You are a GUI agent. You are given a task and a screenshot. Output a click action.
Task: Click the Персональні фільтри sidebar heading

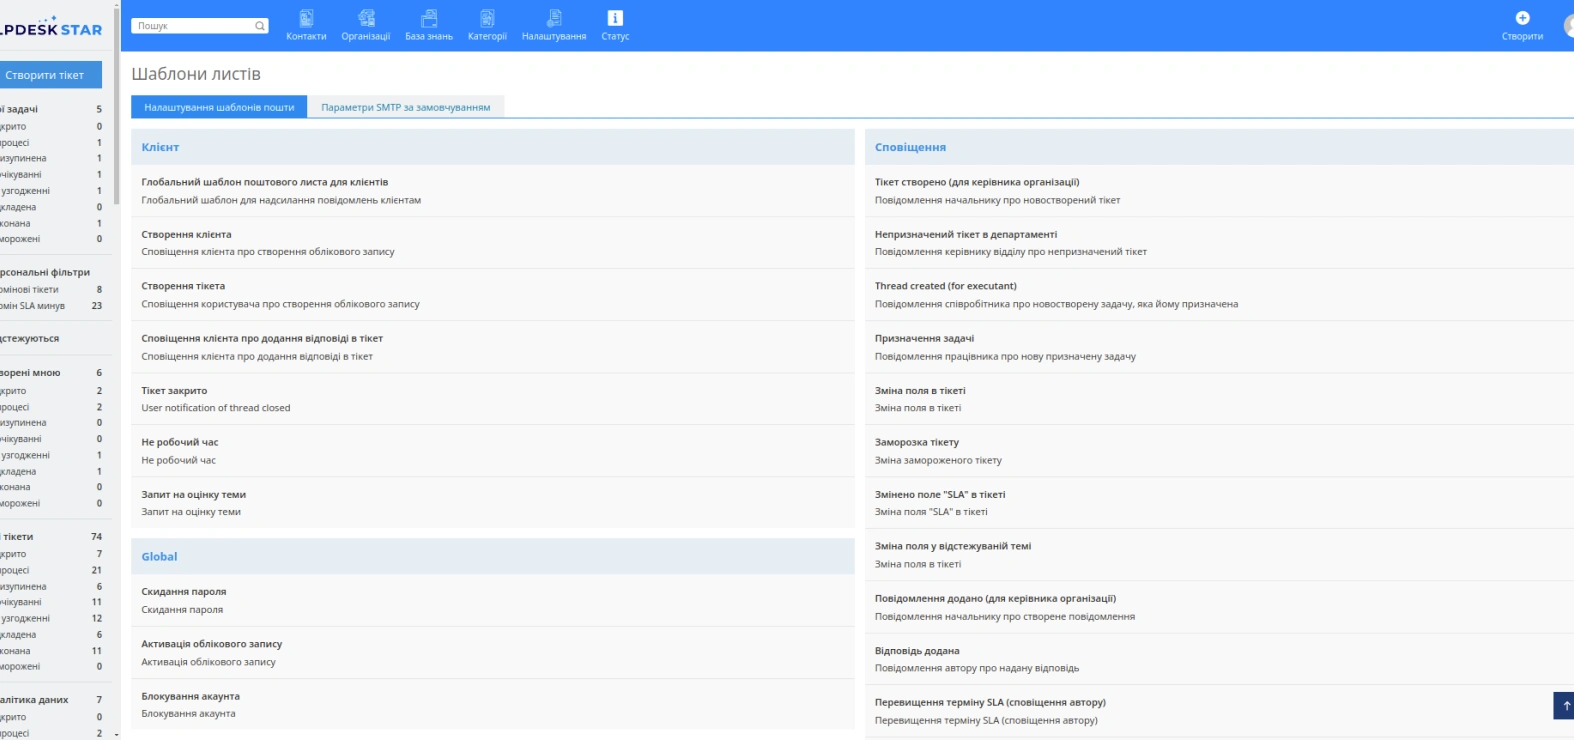(45, 272)
